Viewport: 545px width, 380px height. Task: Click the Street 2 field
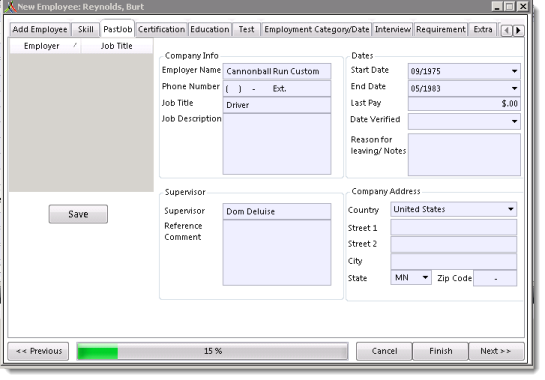click(453, 244)
